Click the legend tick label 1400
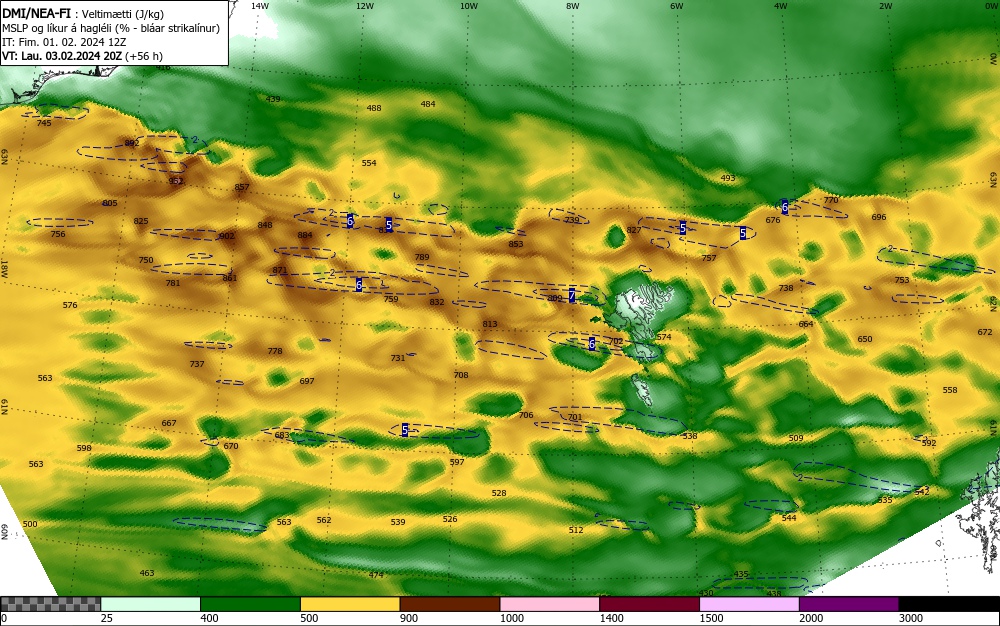 point(612,618)
